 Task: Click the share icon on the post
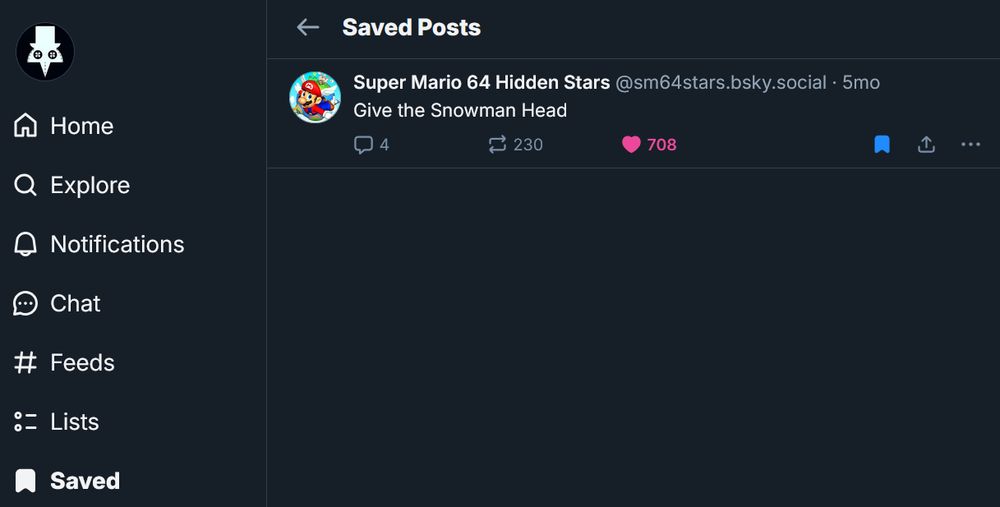coord(926,145)
